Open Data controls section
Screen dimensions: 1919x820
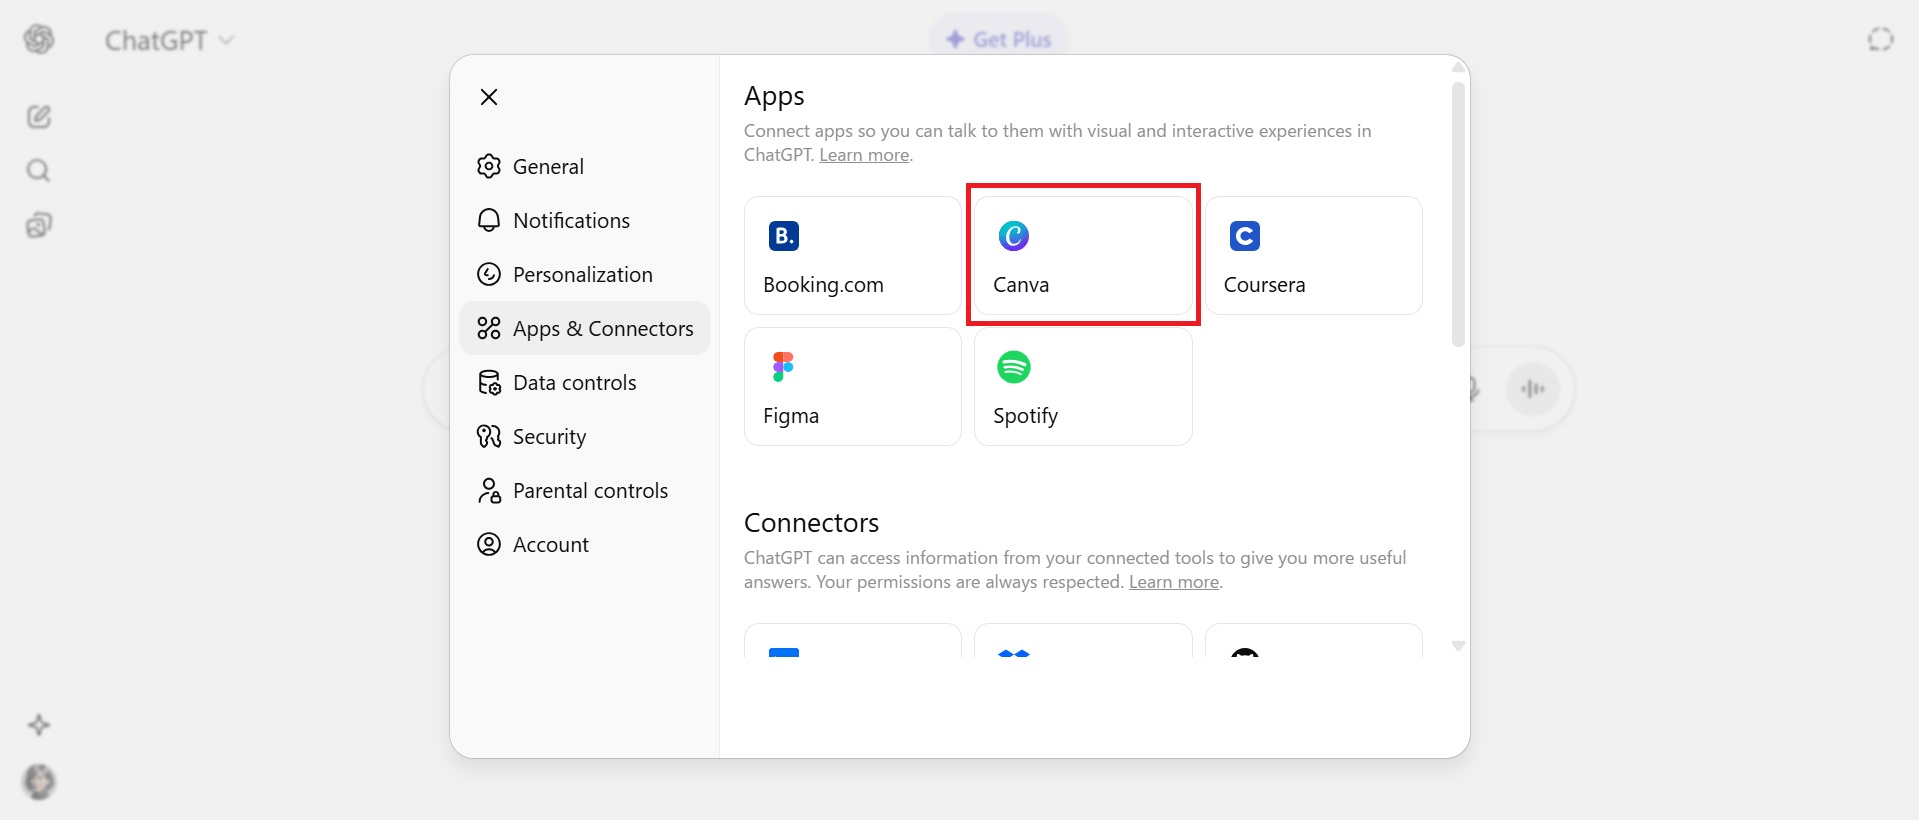click(574, 383)
